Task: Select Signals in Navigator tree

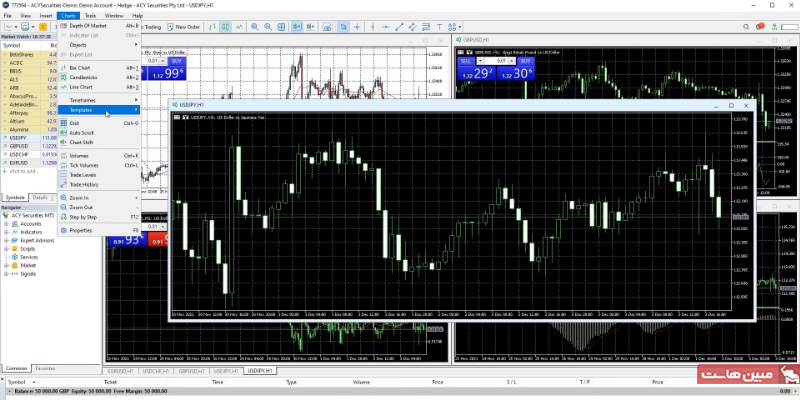Action: click(x=28, y=274)
